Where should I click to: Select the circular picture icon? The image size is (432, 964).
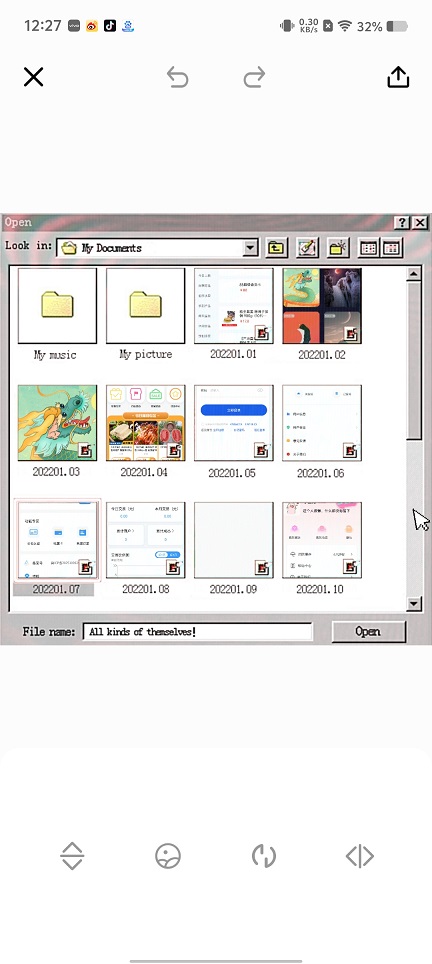[x=168, y=856]
